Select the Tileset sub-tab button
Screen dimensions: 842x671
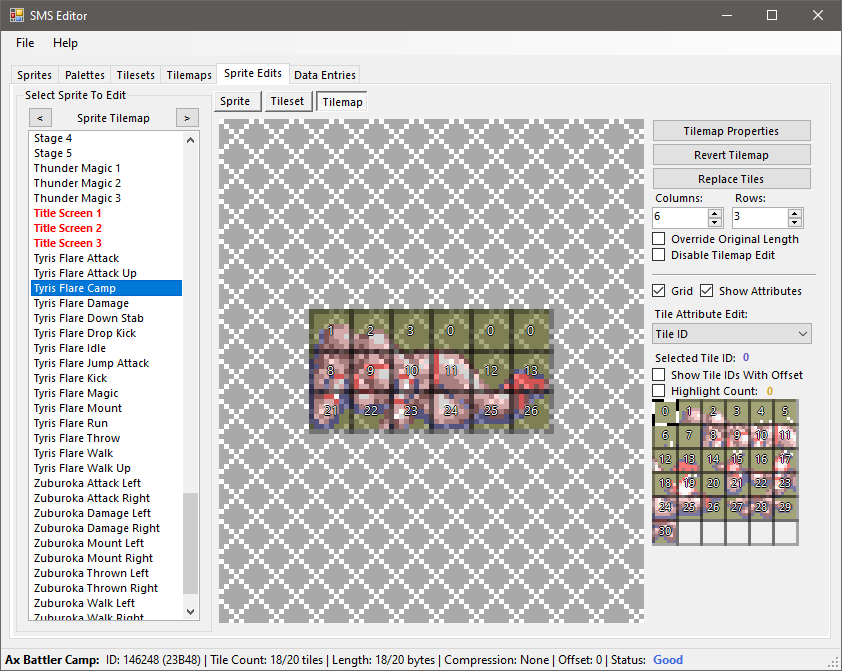pyautogui.click(x=287, y=101)
